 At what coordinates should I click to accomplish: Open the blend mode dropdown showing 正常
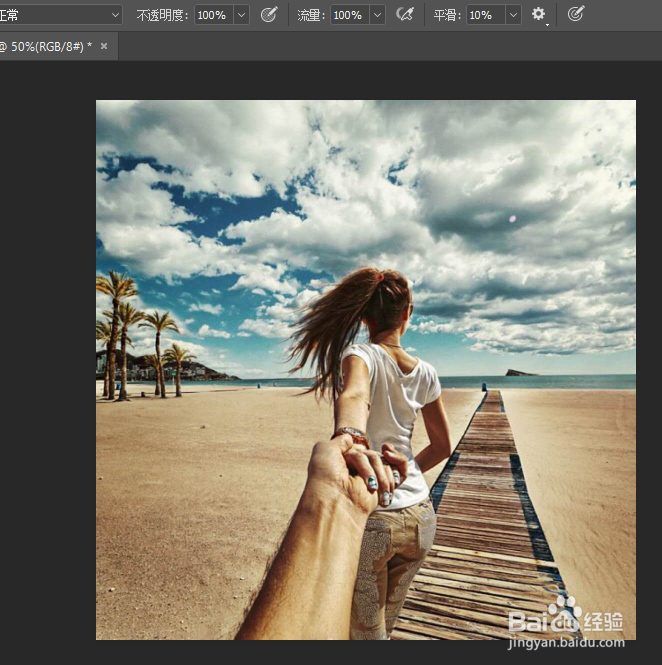(x=59, y=15)
